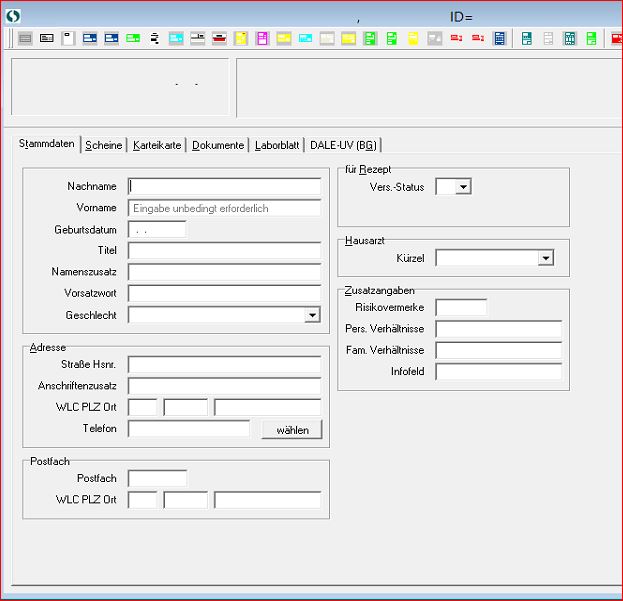Click the faded white form toolbar icon

pyautogui.click(x=547, y=39)
